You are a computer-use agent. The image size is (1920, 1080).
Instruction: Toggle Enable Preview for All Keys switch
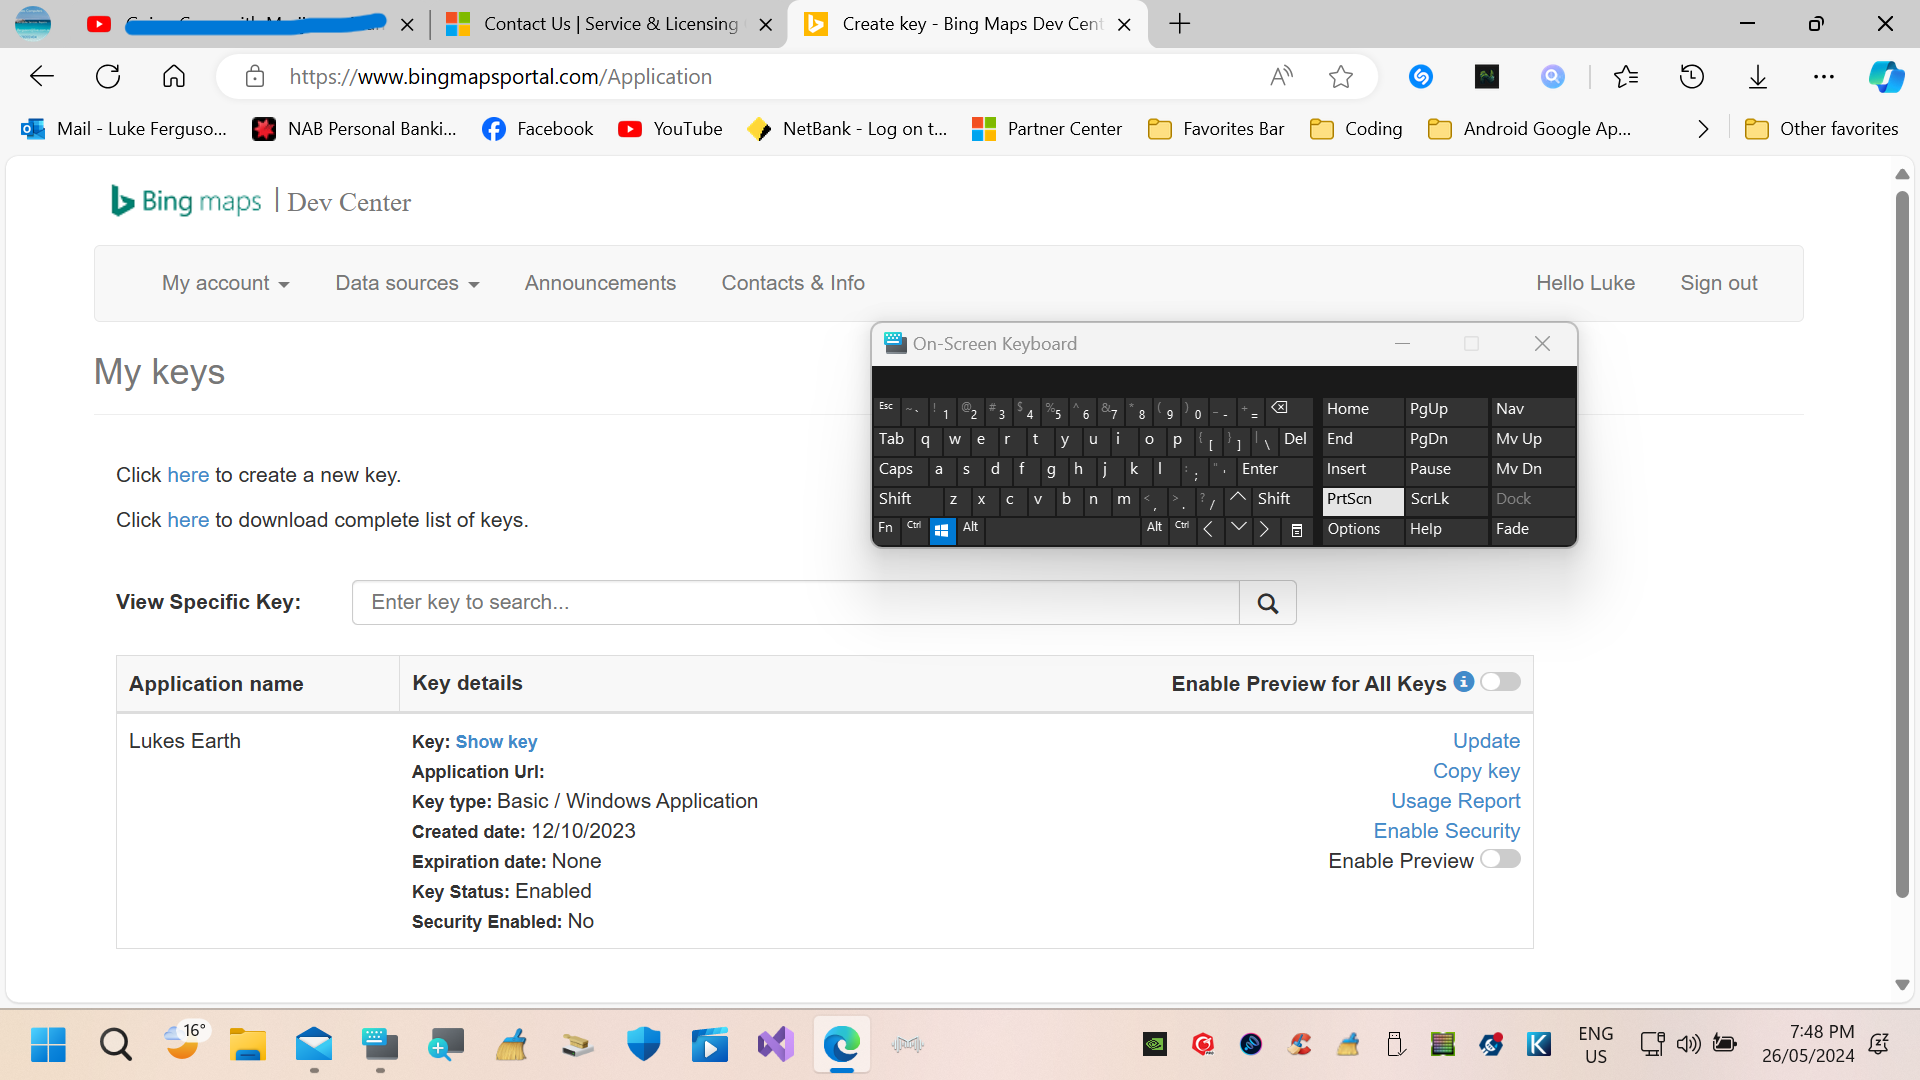point(1499,682)
